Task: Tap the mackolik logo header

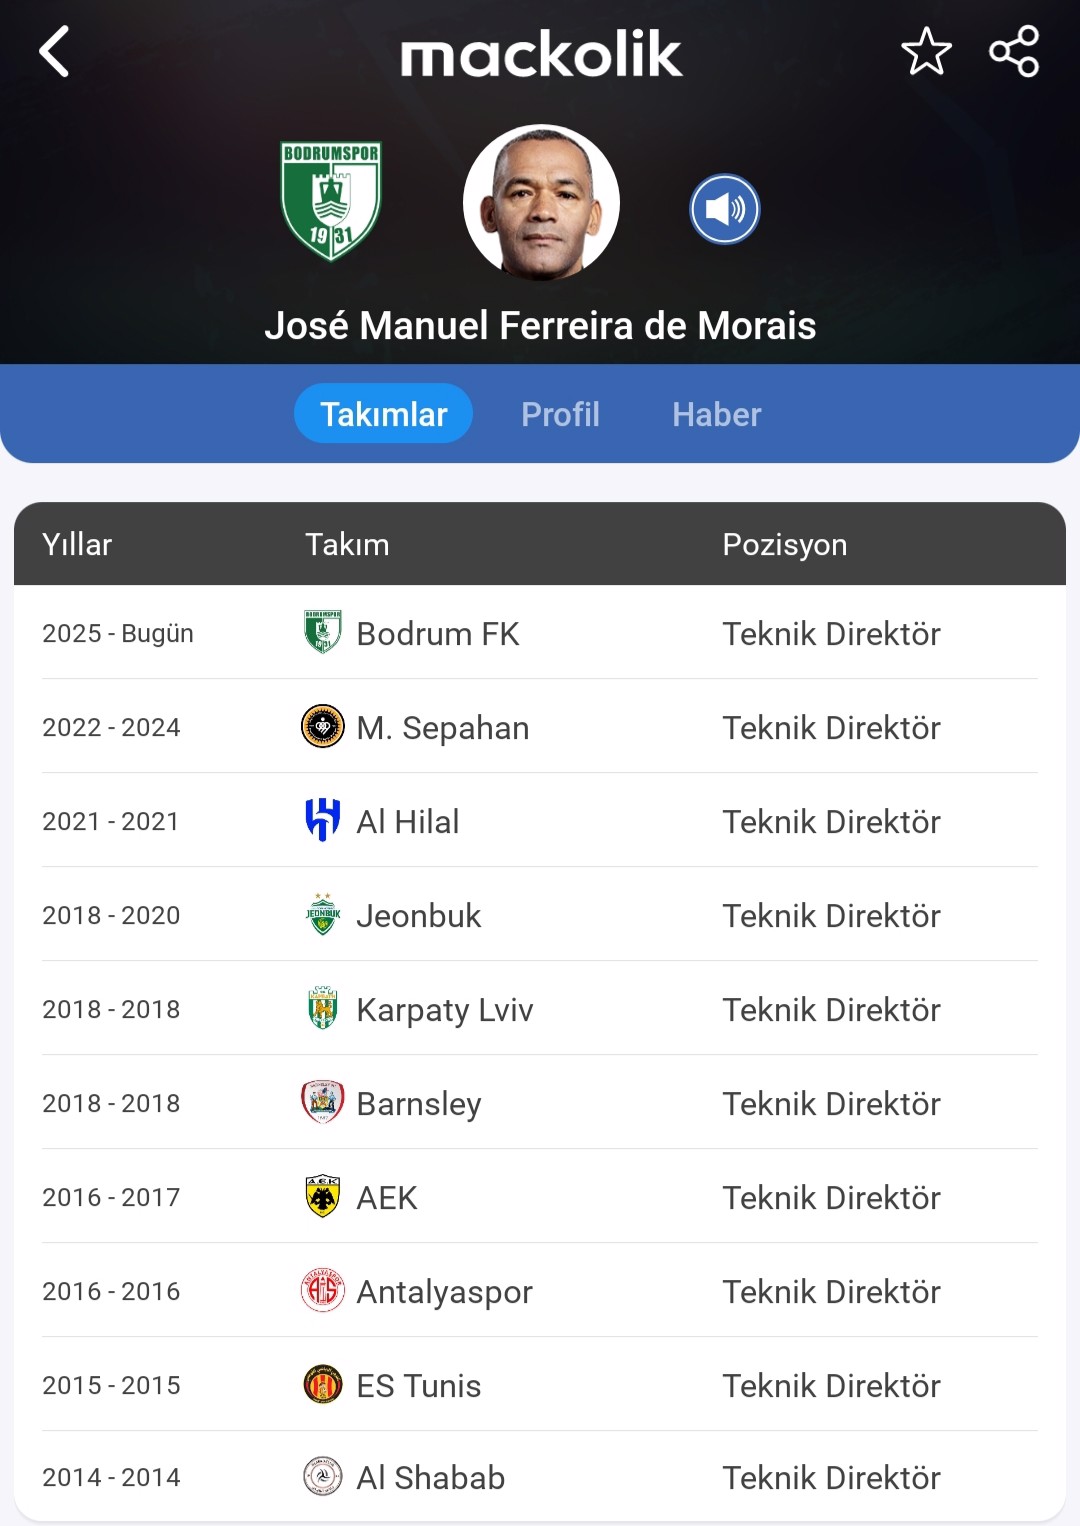Action: click(x=541, y=53)
